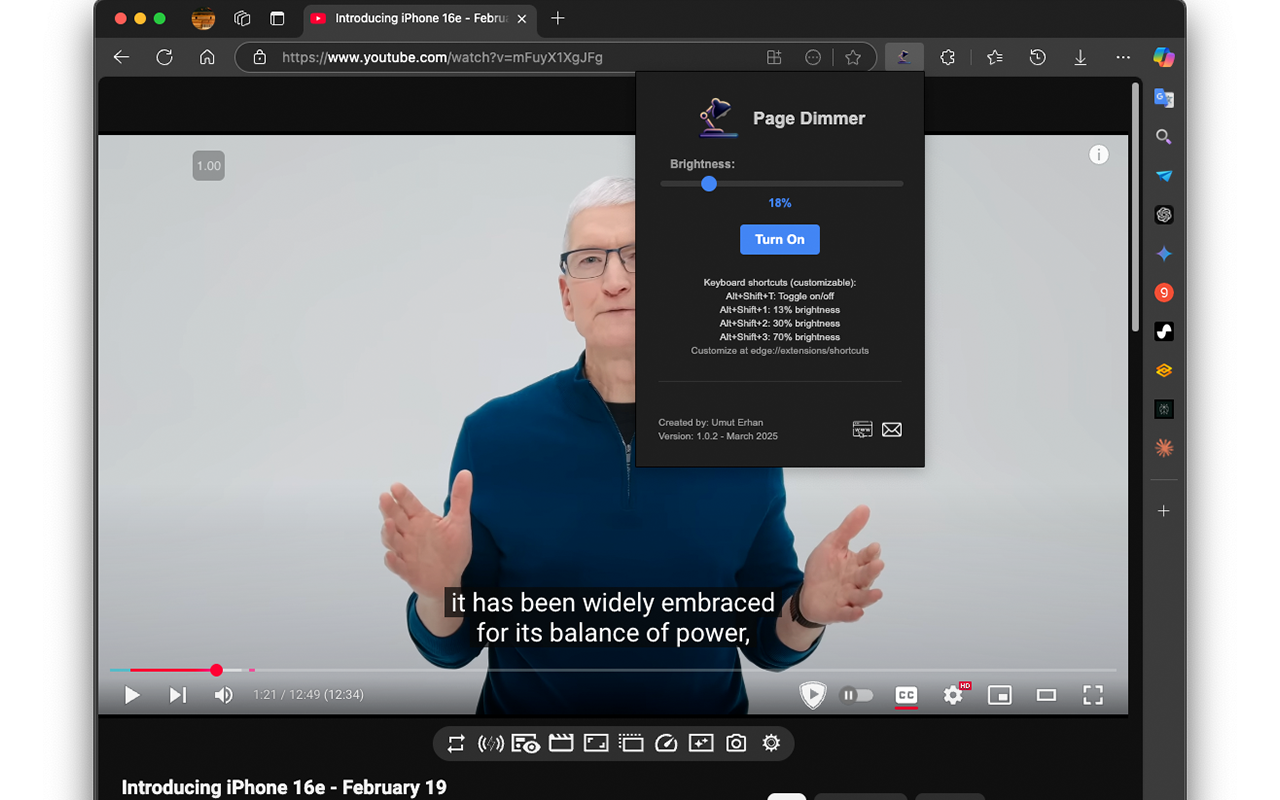
Task: Open Telegram icon in sidebar
Action: 1164,175
